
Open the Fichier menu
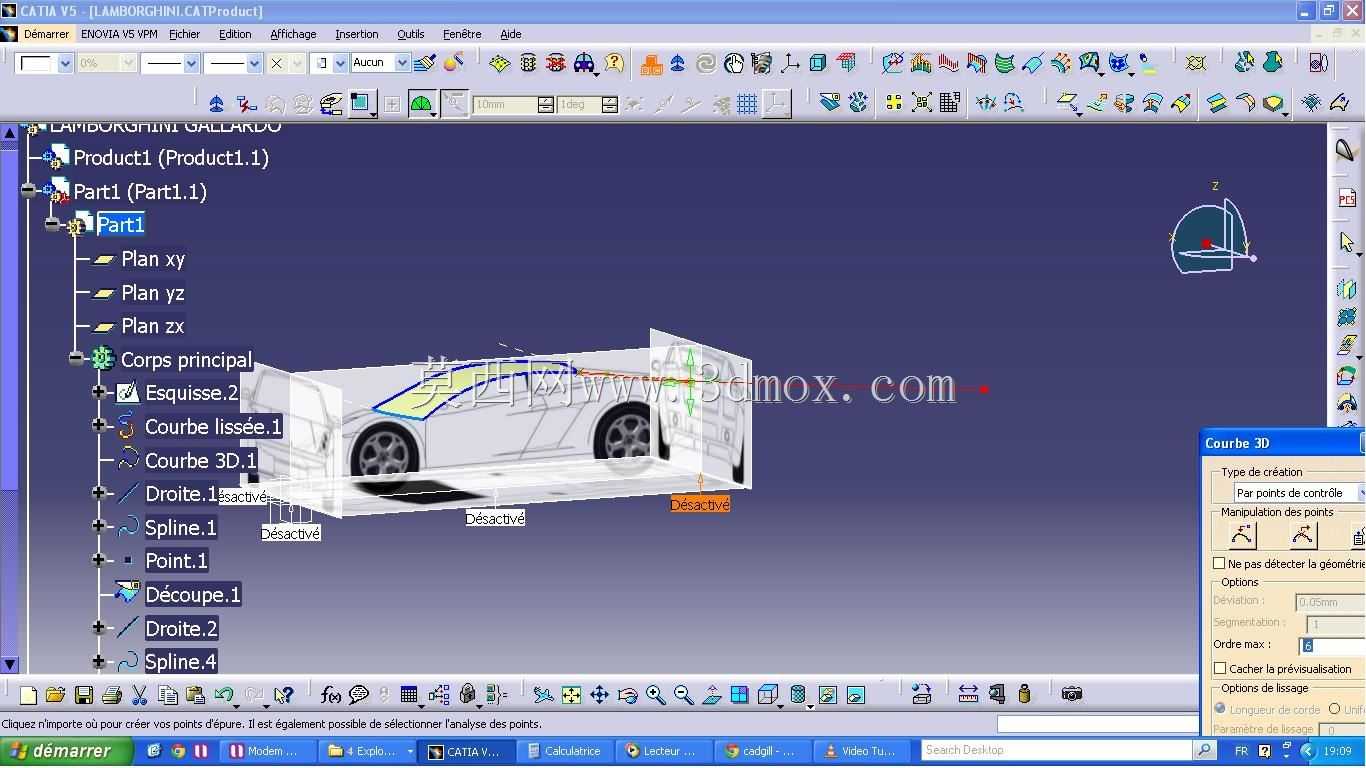(184, 34)
